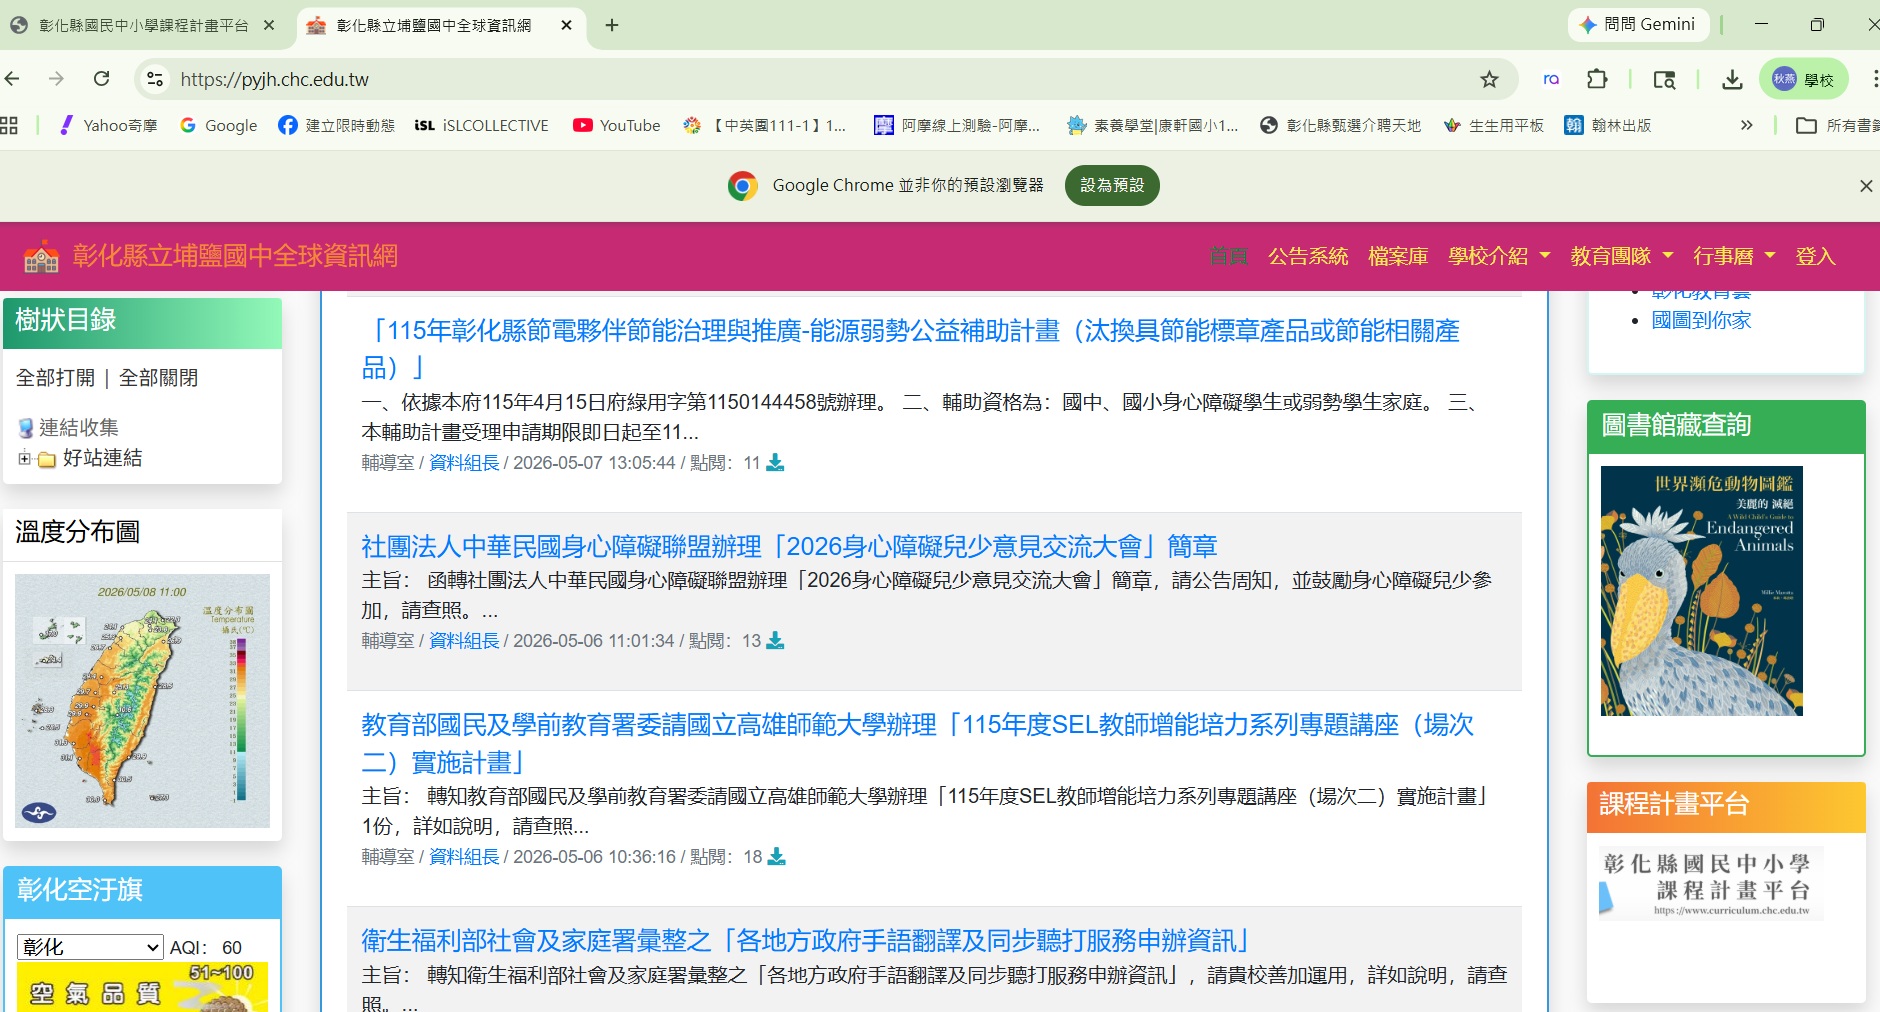This screenshot has width=1880, height=1012.
Task: Reload the current page
Action: click(102, 79)
